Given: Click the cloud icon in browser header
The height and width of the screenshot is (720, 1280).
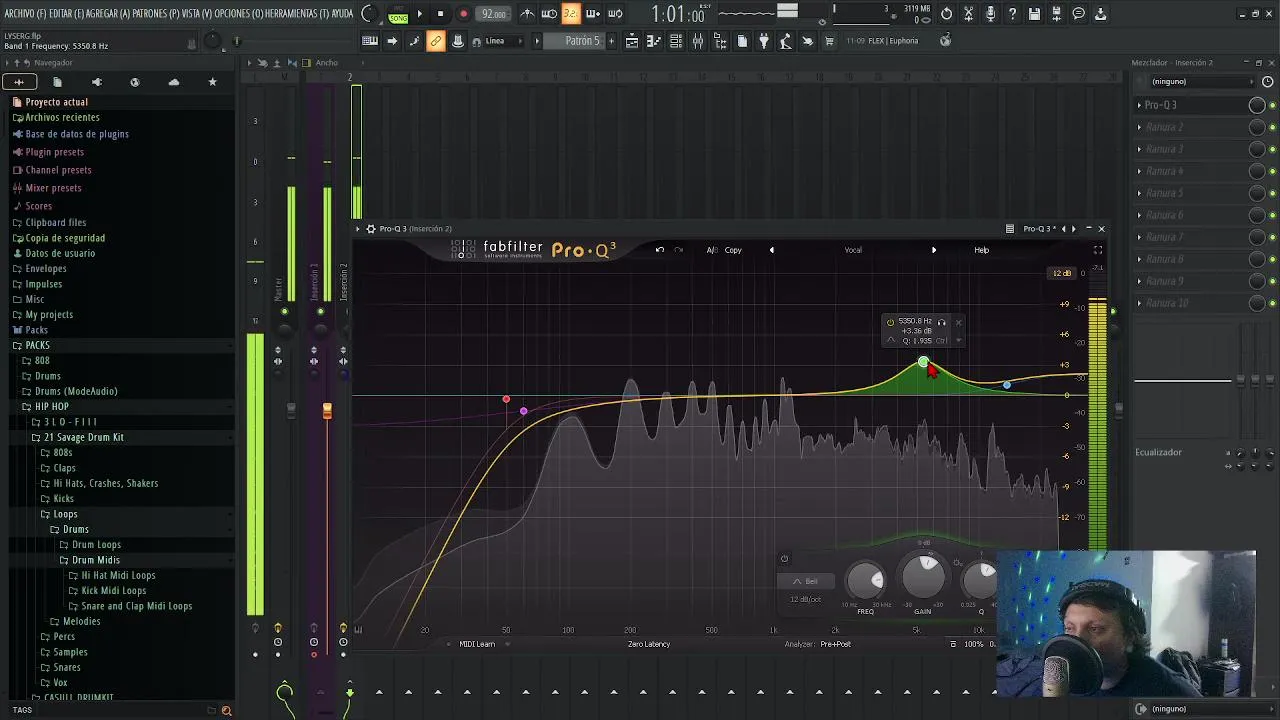Looking at the screenshot, I should 174,82.
